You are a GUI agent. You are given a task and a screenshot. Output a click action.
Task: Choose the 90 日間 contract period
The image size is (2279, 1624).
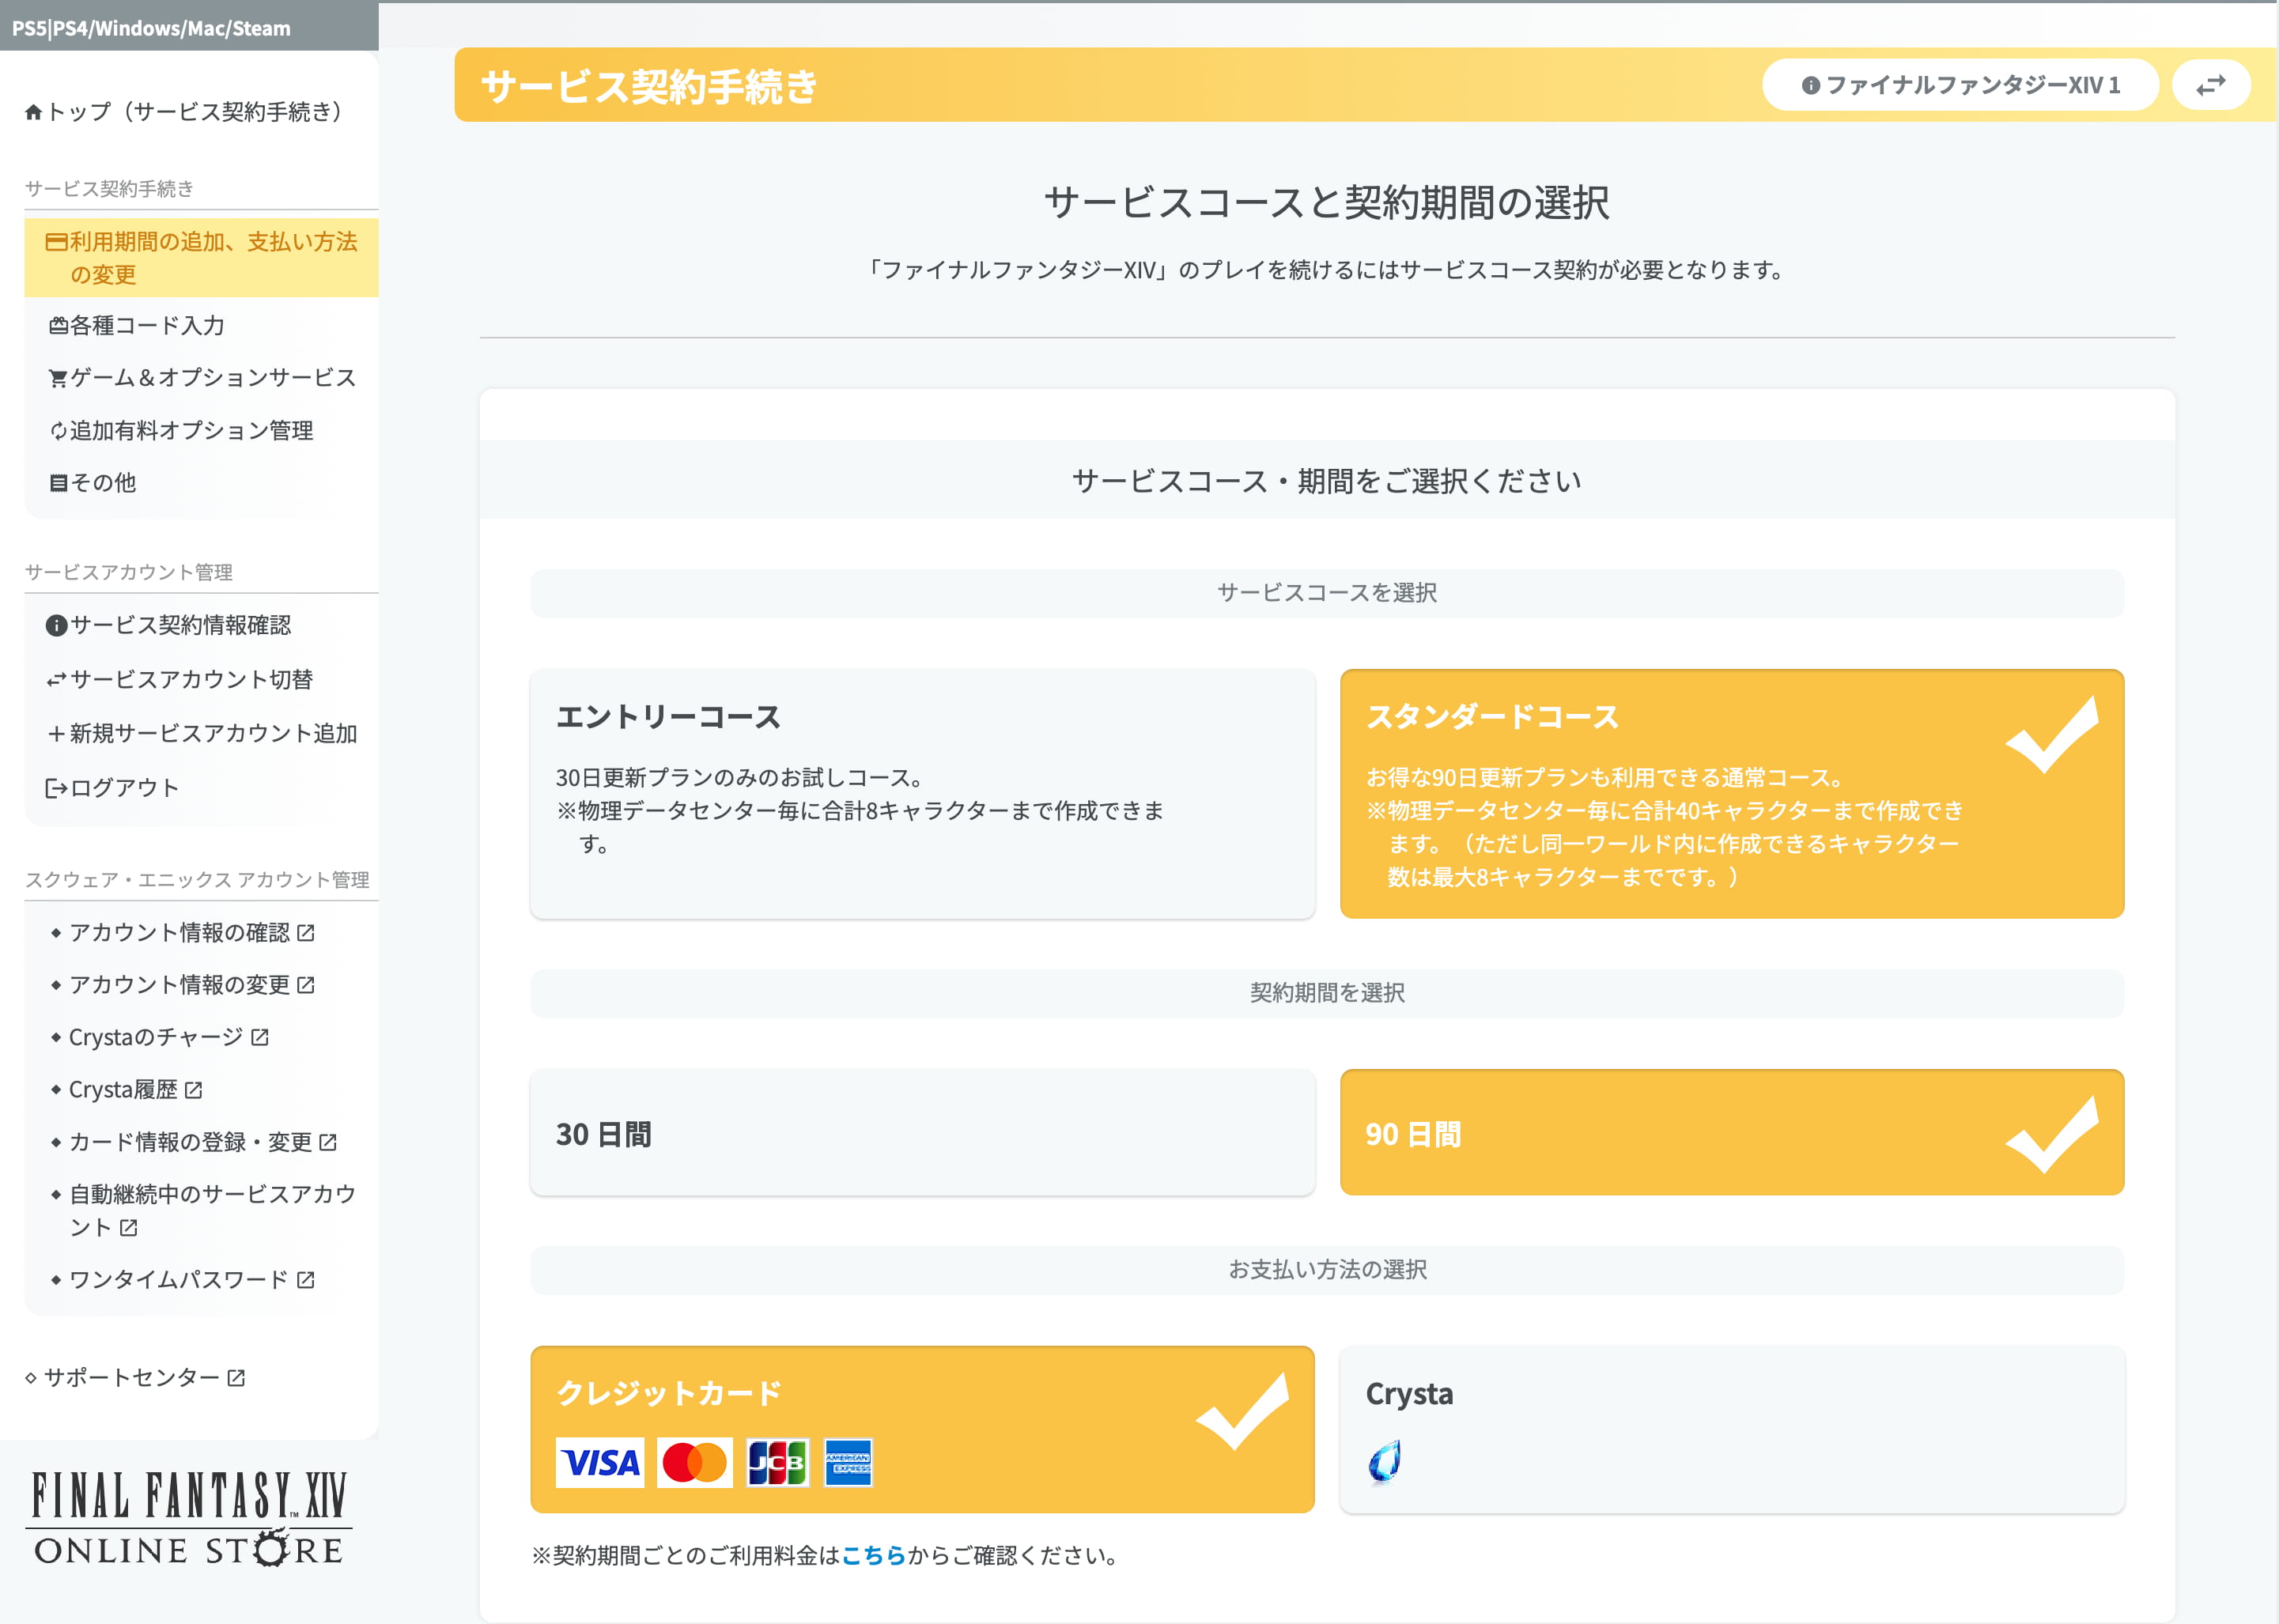[1732, 1133]
